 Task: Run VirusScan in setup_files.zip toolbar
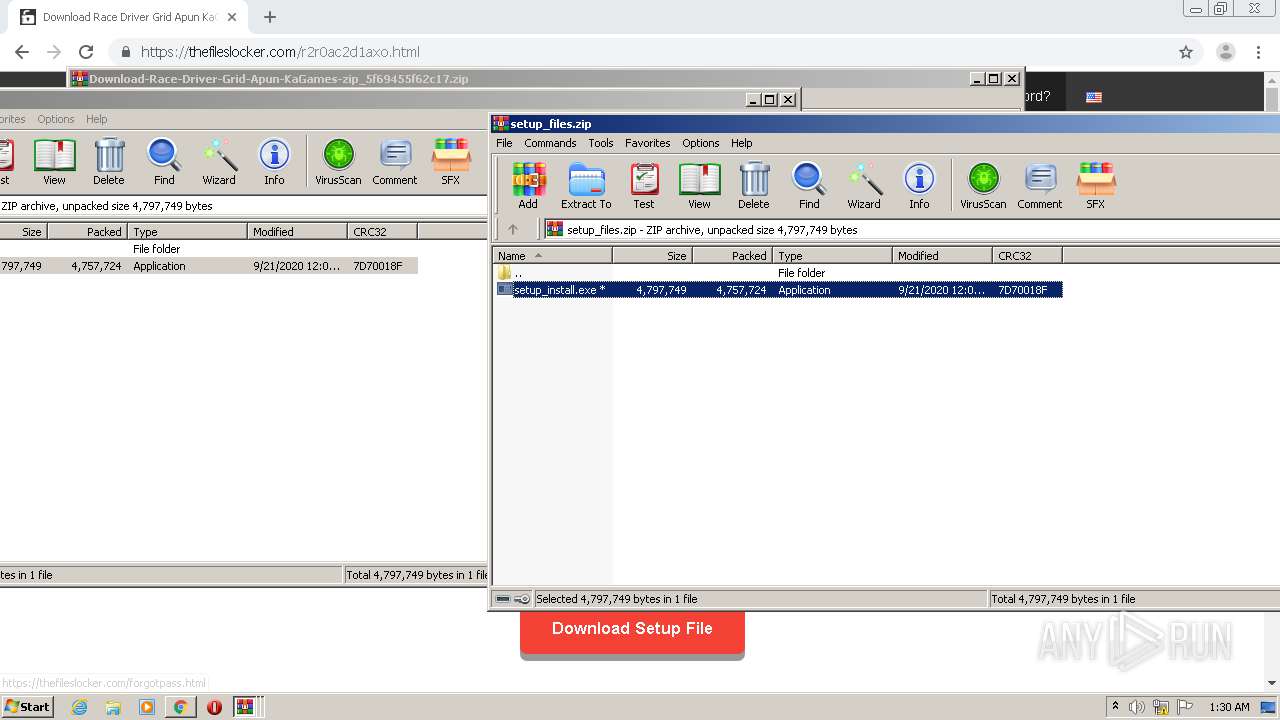pyautogui.click(x=983, y=186)
